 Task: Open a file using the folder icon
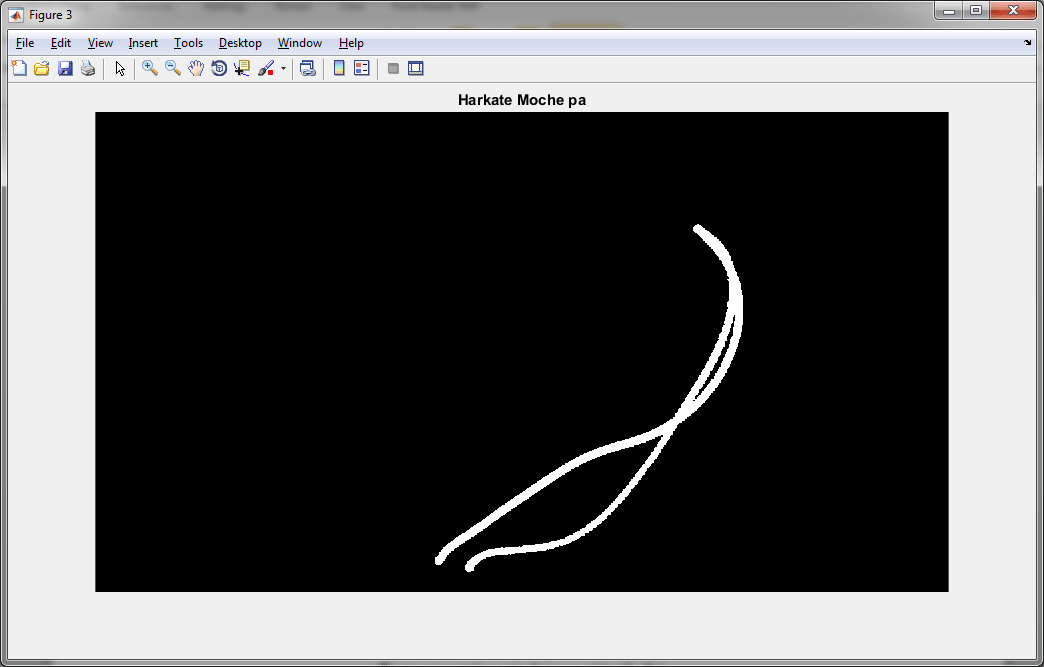(x=42, y=68)
